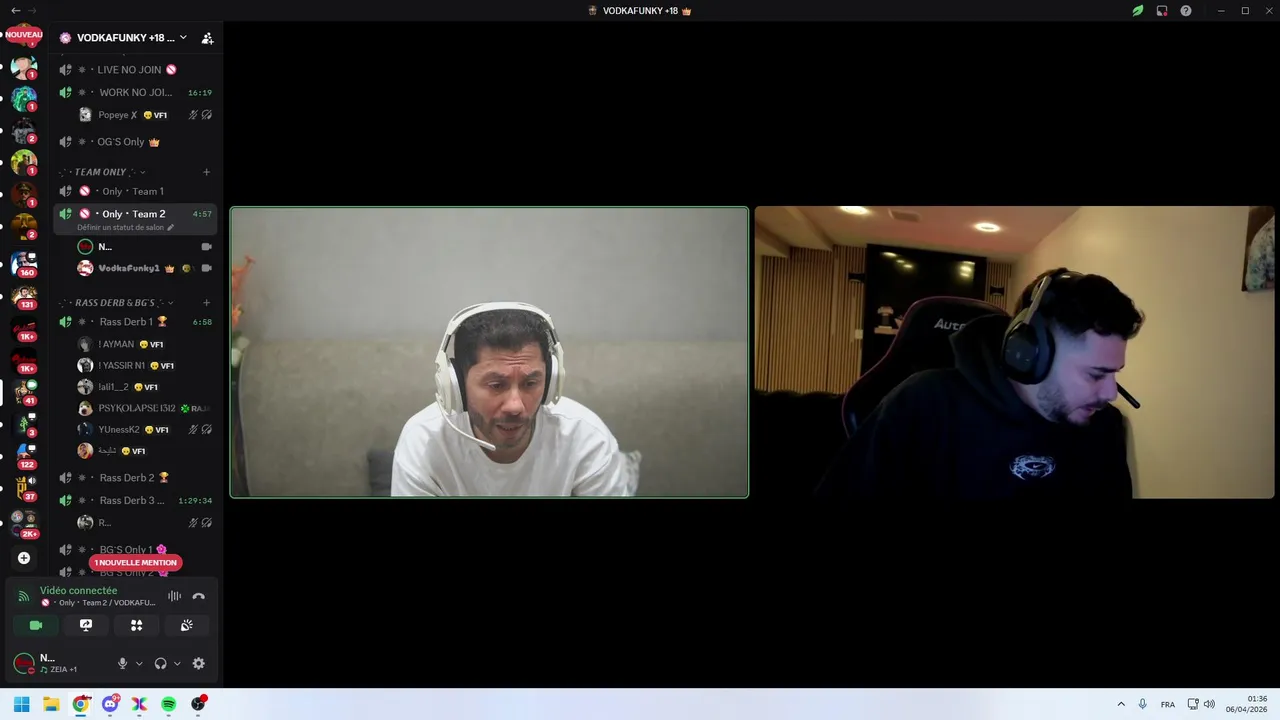Viewport: 1280px width, 720px height.
Task: Click the FRA language indicator
Action: coord(1168,704)
